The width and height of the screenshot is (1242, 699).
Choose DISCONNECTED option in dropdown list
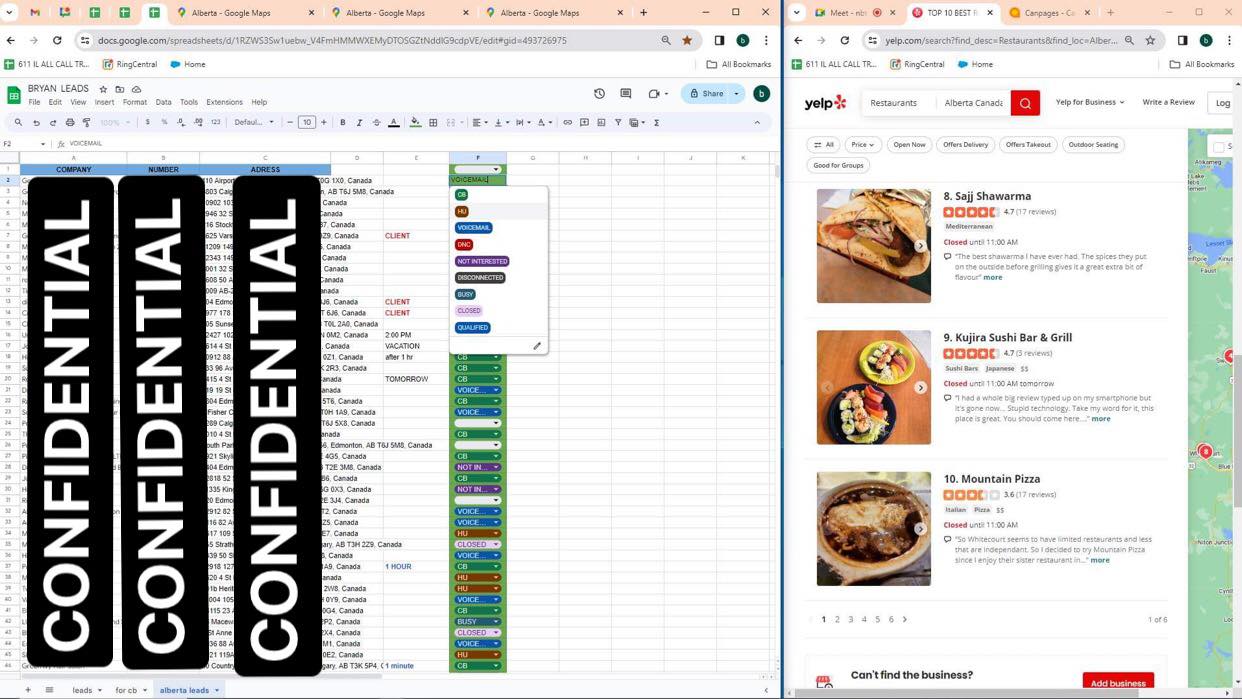coord(480,278)
